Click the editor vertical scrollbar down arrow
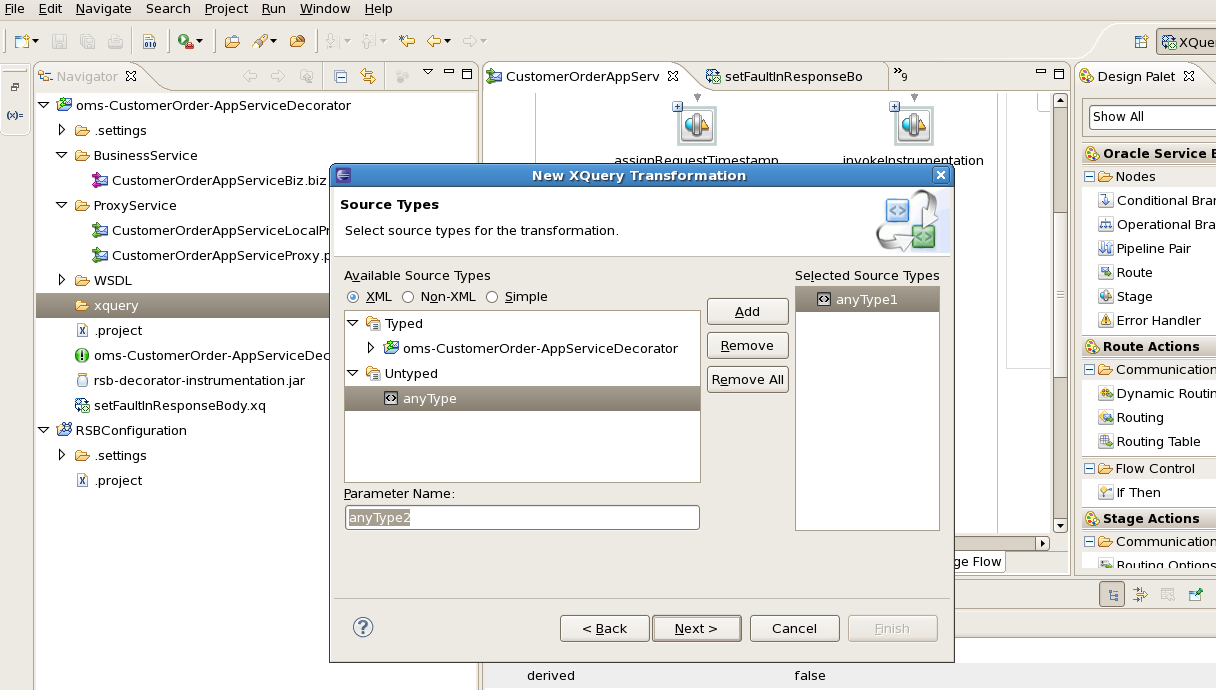Image resolution: width=1216 pixels, height=690 pixels. 1060,526
